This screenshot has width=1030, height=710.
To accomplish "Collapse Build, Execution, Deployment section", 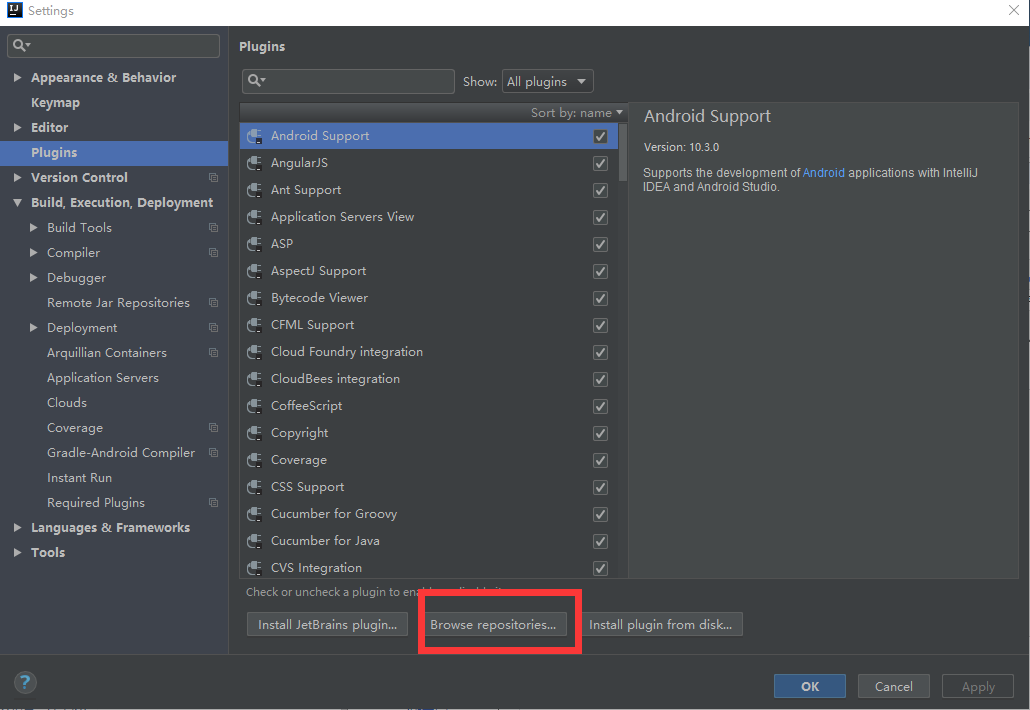I will (18, 202).
